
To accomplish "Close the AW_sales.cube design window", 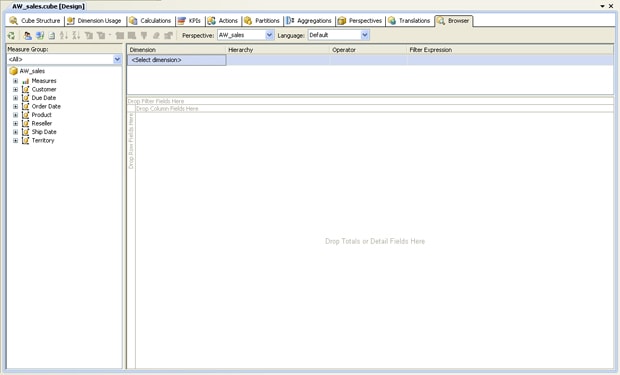I will pos(611,6).
